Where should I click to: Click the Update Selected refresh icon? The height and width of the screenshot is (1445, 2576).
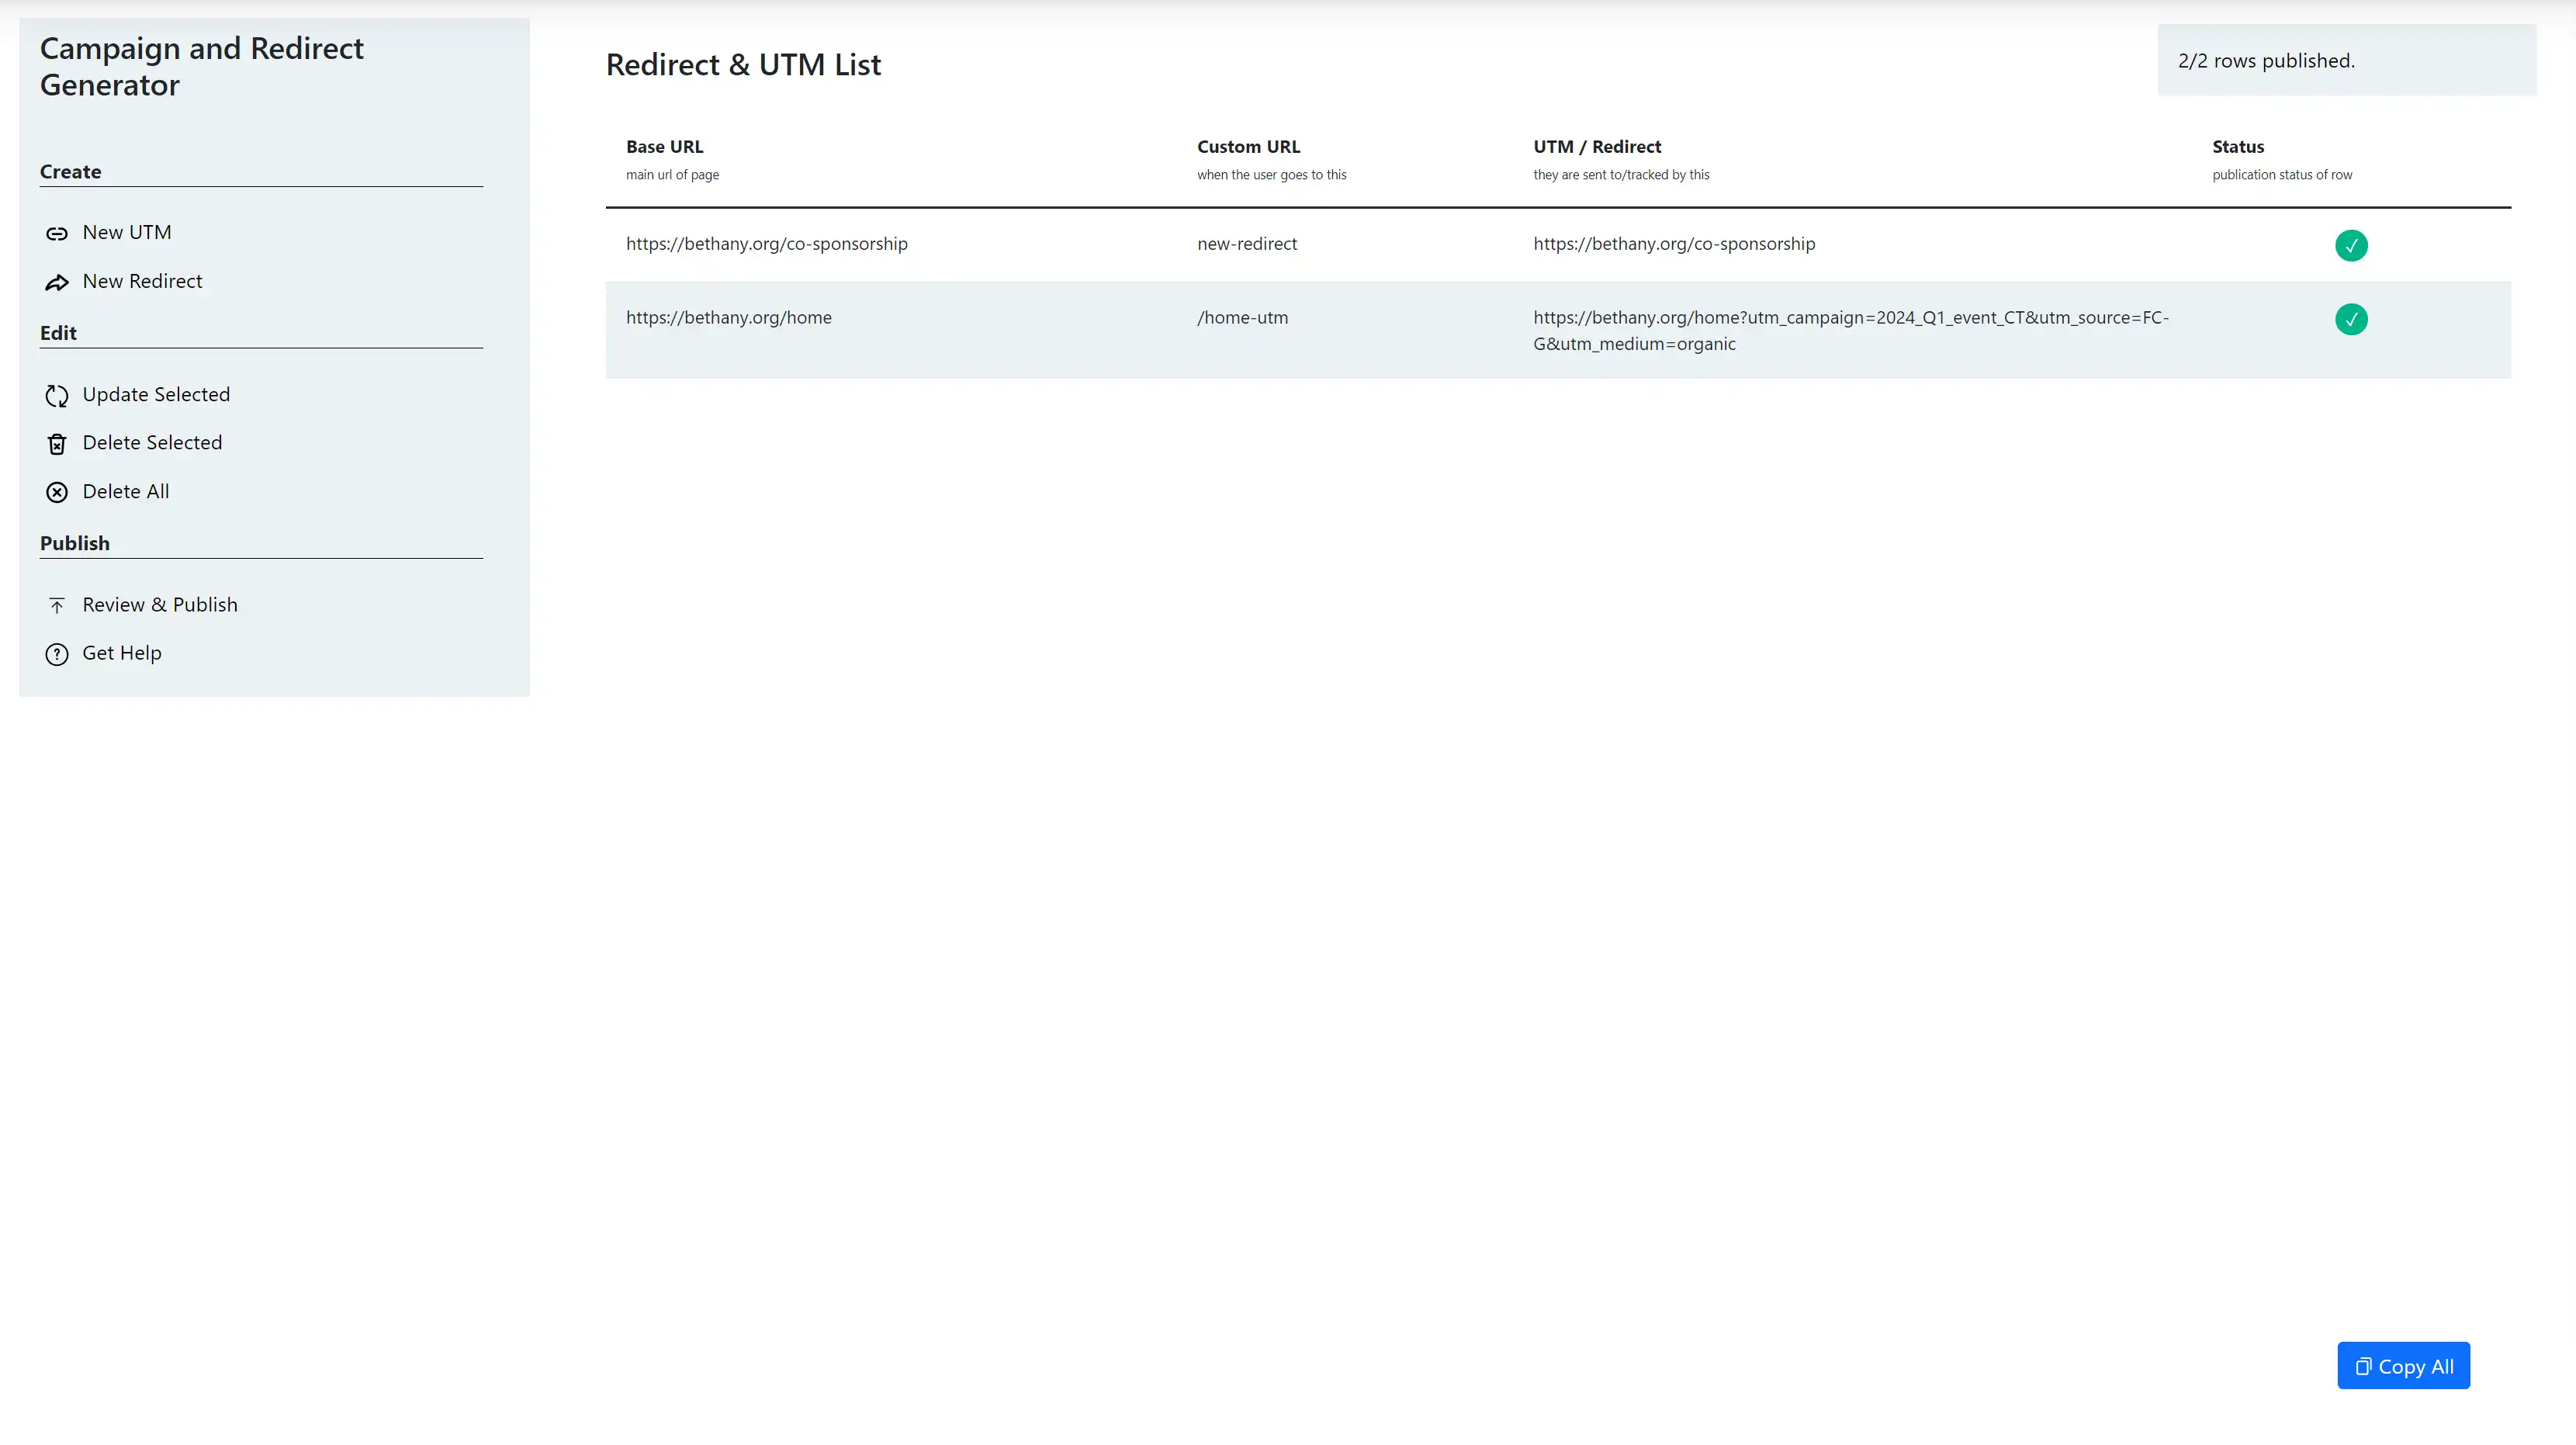click(x=57, y=396)
